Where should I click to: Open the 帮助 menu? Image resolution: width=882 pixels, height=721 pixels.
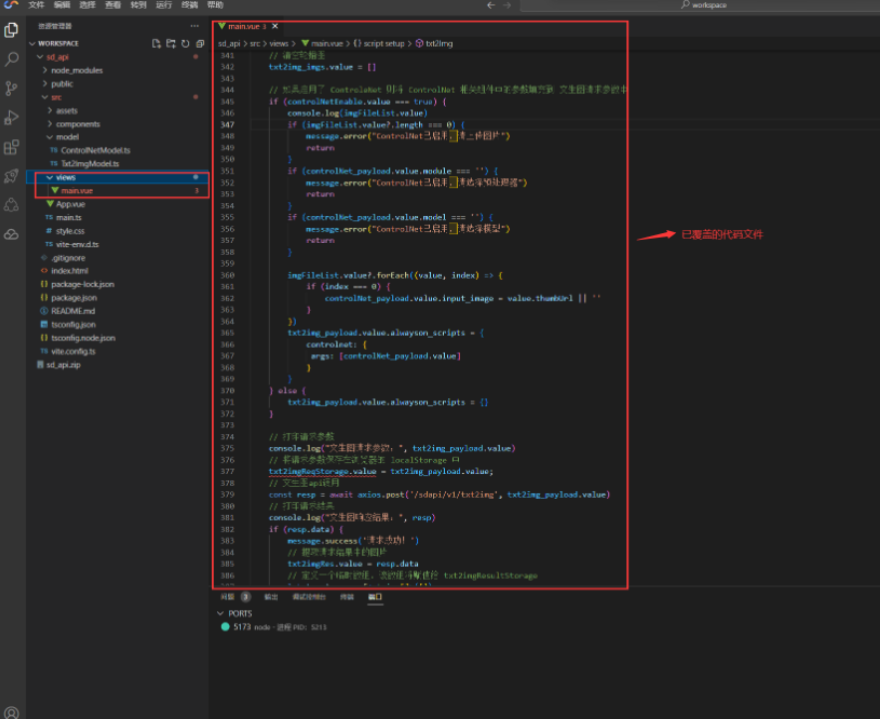click(215, 4)
